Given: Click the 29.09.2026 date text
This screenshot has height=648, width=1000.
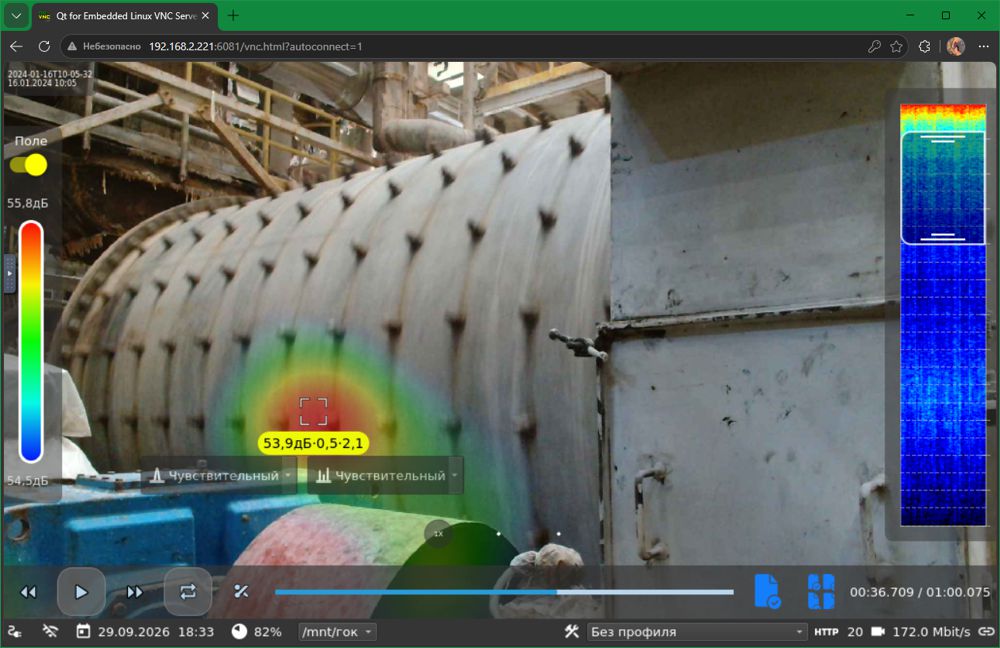Looking at the screenshot, I should coord(134,632).
